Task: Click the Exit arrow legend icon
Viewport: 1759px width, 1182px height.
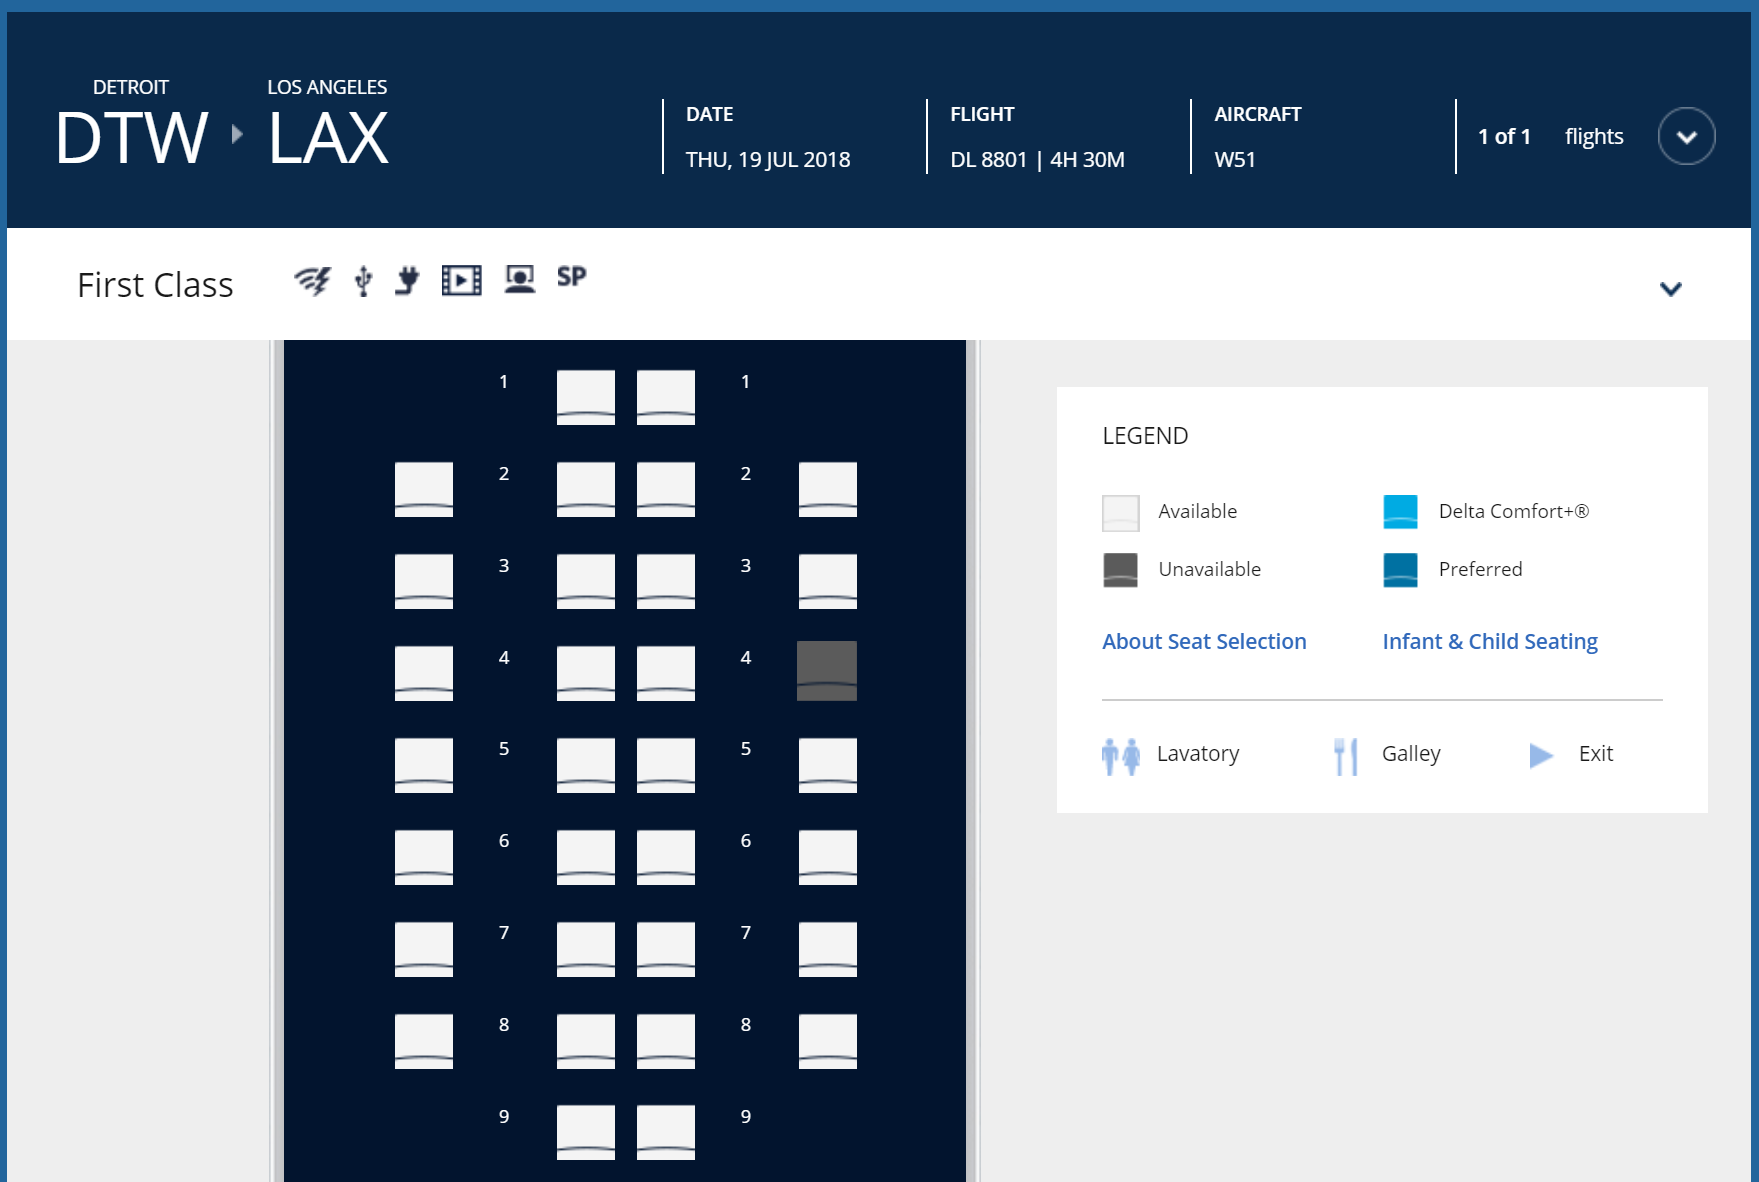Action: point(1540,755)
